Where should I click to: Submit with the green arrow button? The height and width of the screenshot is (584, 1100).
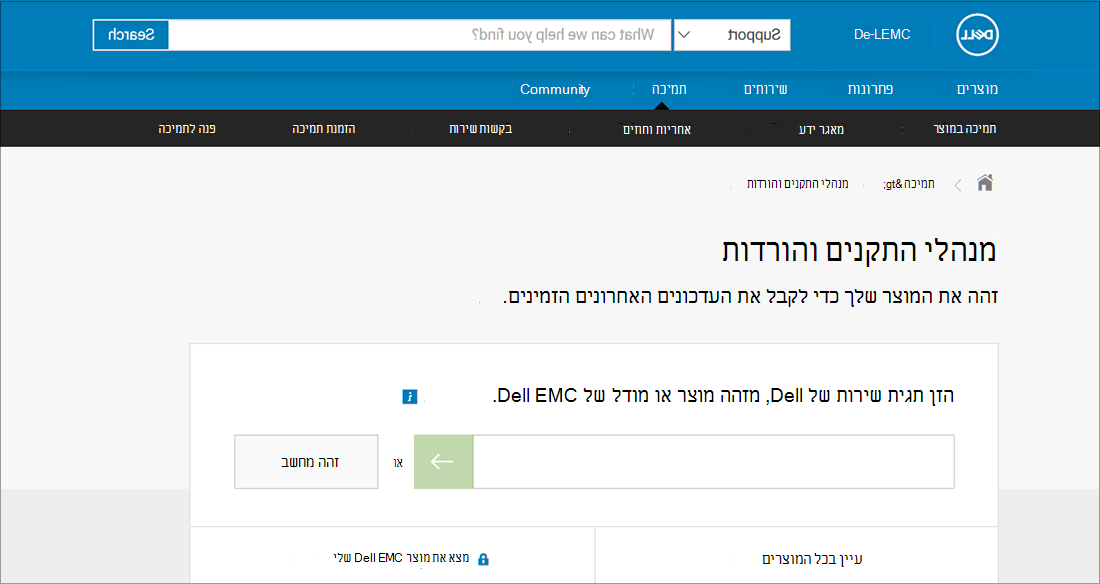(443, 461)
